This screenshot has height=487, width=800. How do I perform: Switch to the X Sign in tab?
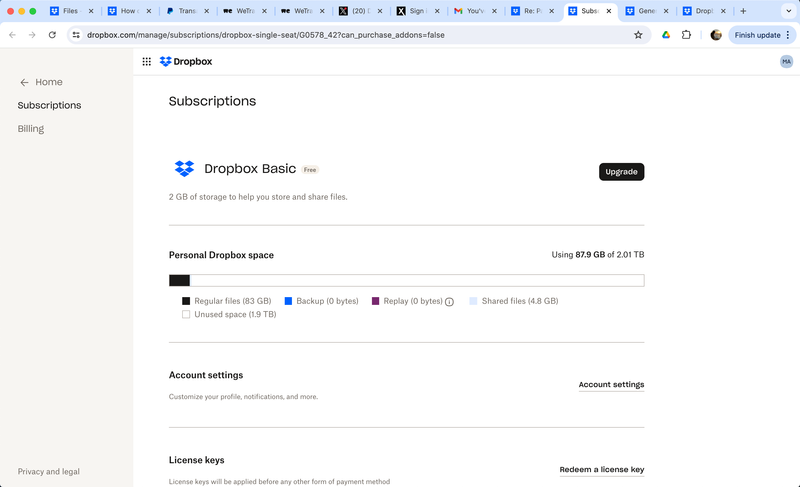click(416, 11)
